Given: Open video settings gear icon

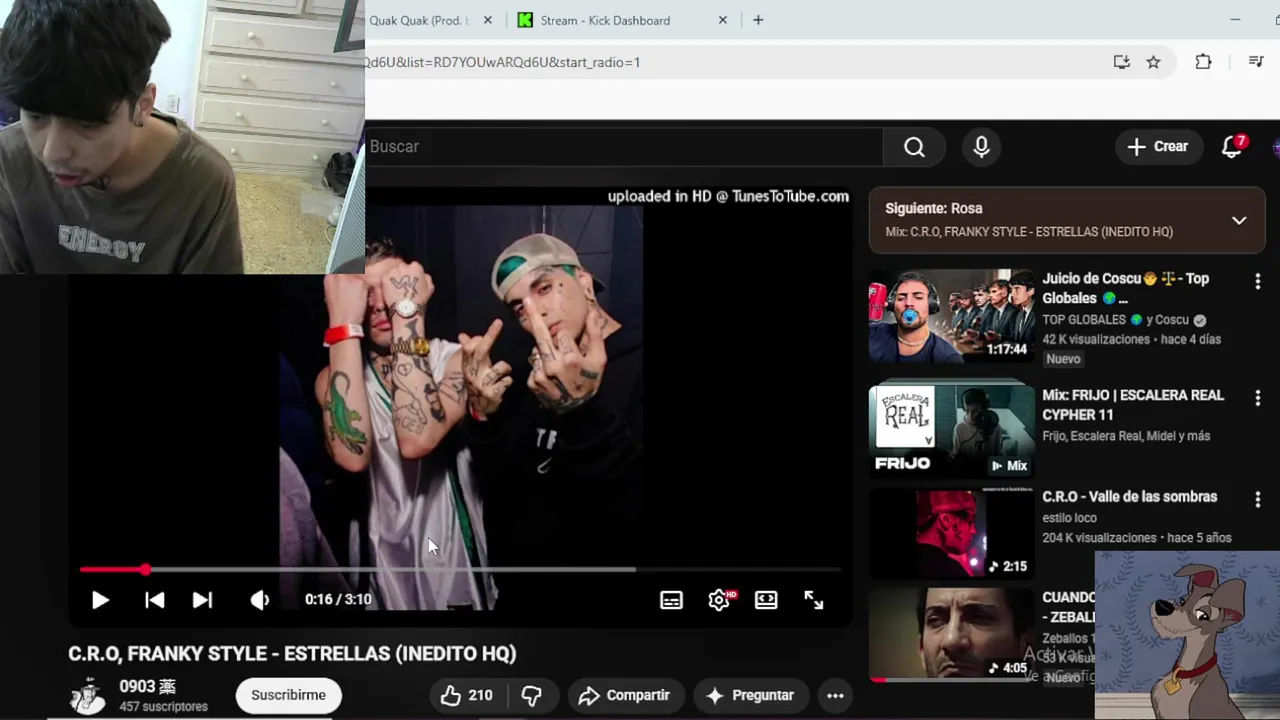Looking at the screenshot, I should 719,600.
